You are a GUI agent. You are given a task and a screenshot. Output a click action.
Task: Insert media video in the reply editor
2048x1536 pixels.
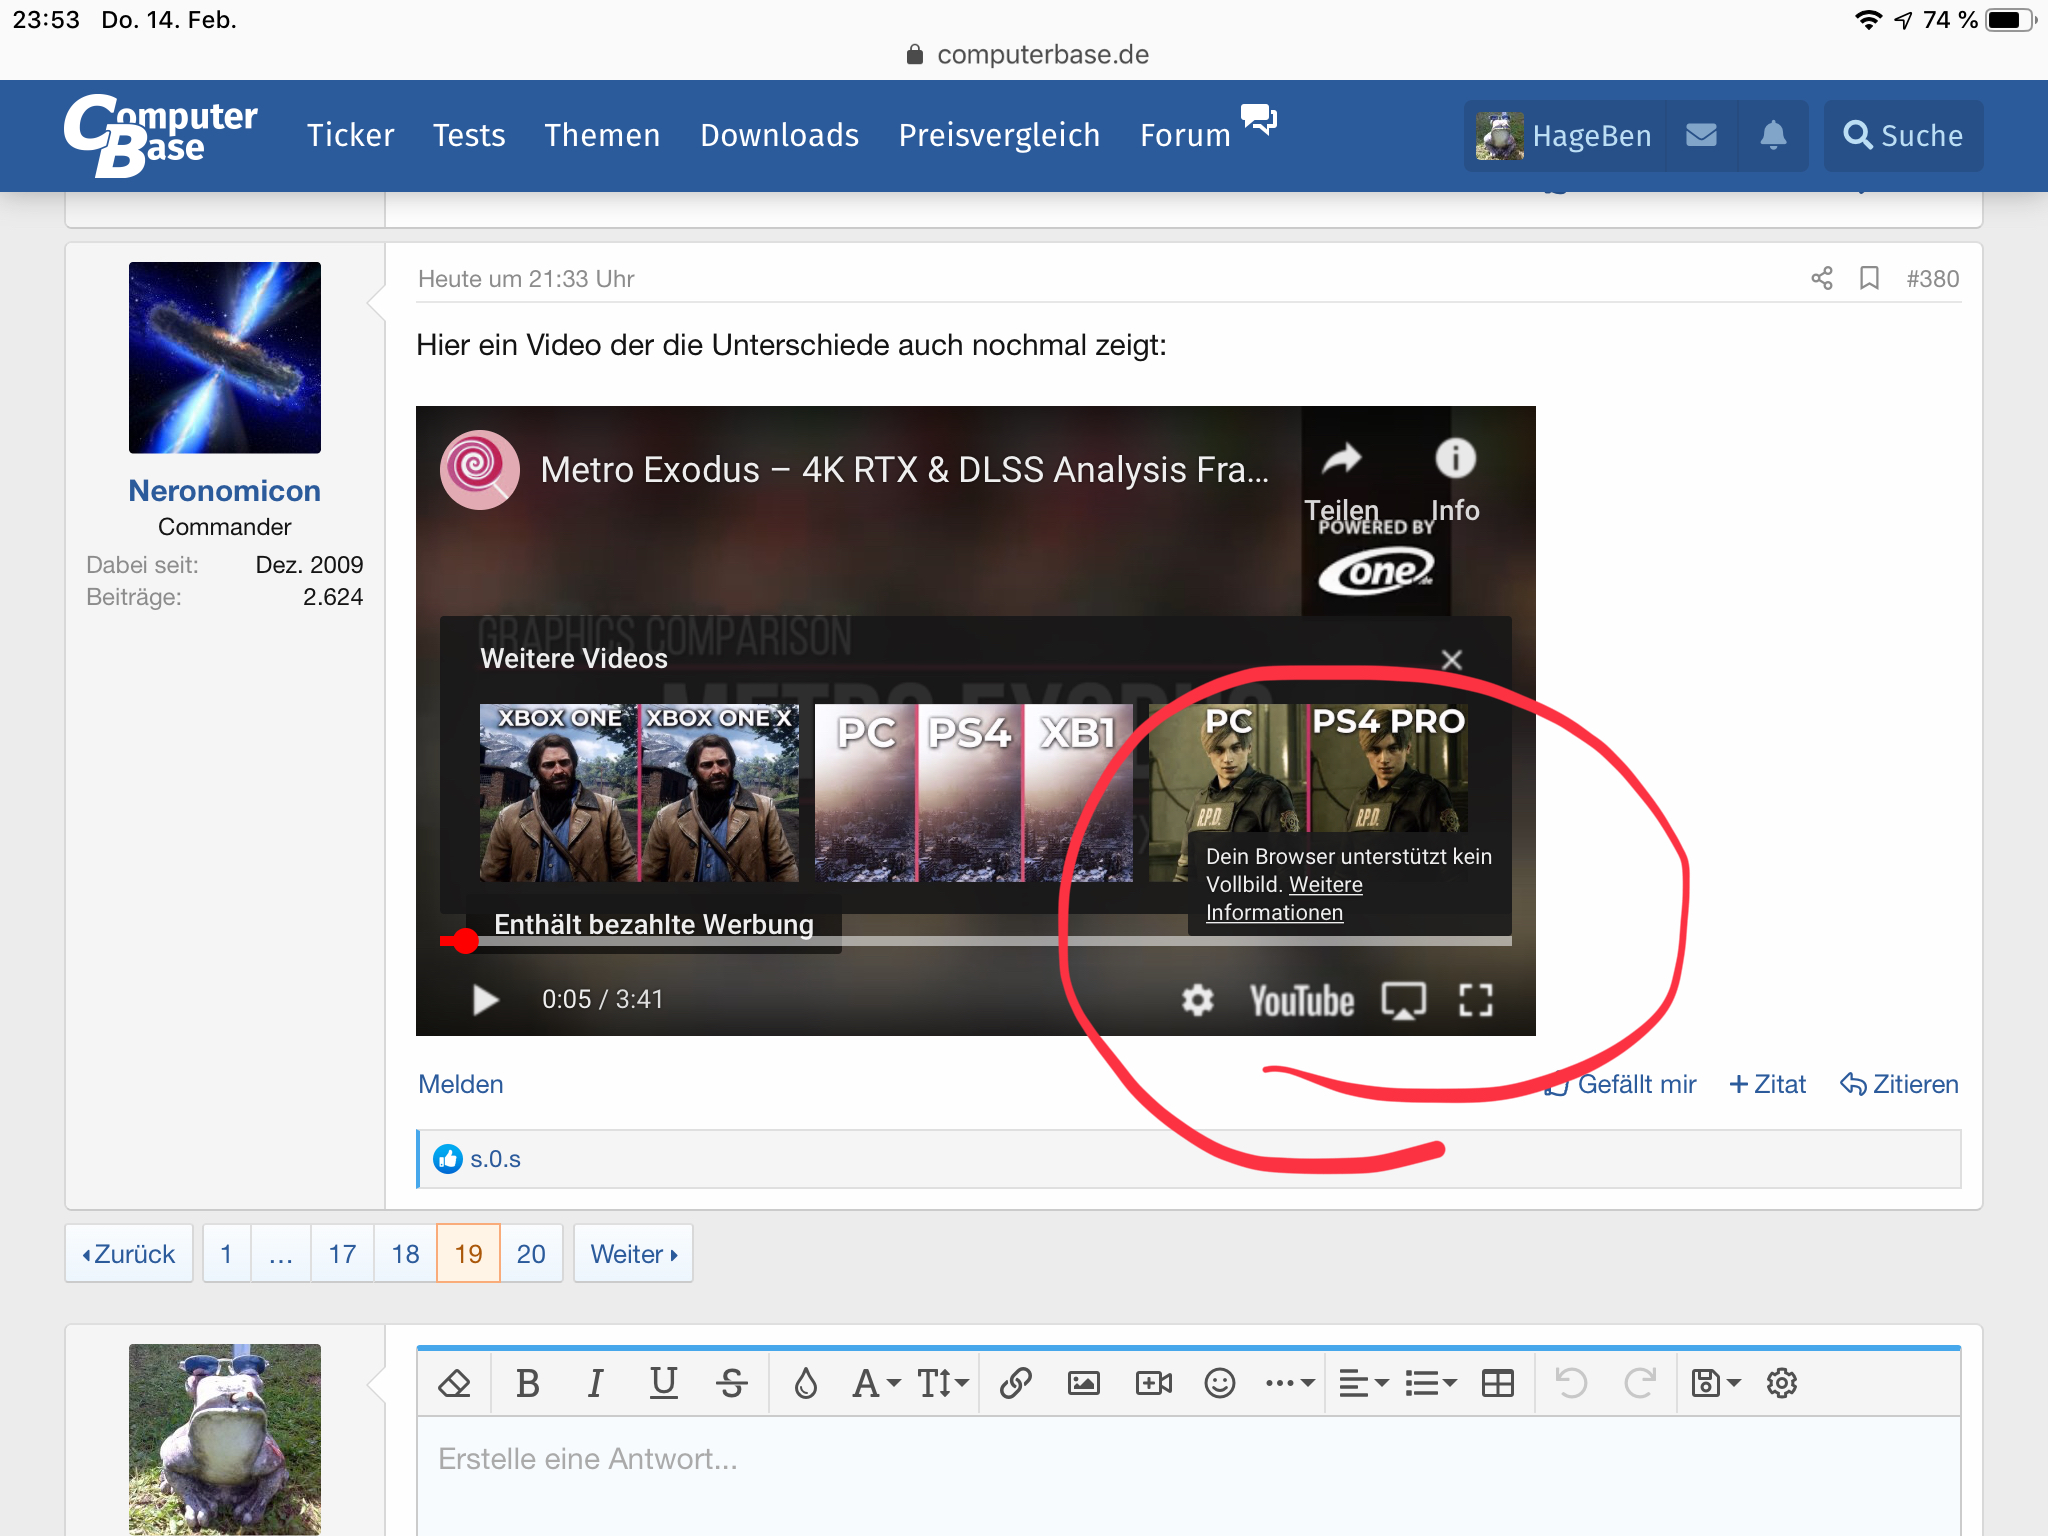click(x=1153, y=1383)
